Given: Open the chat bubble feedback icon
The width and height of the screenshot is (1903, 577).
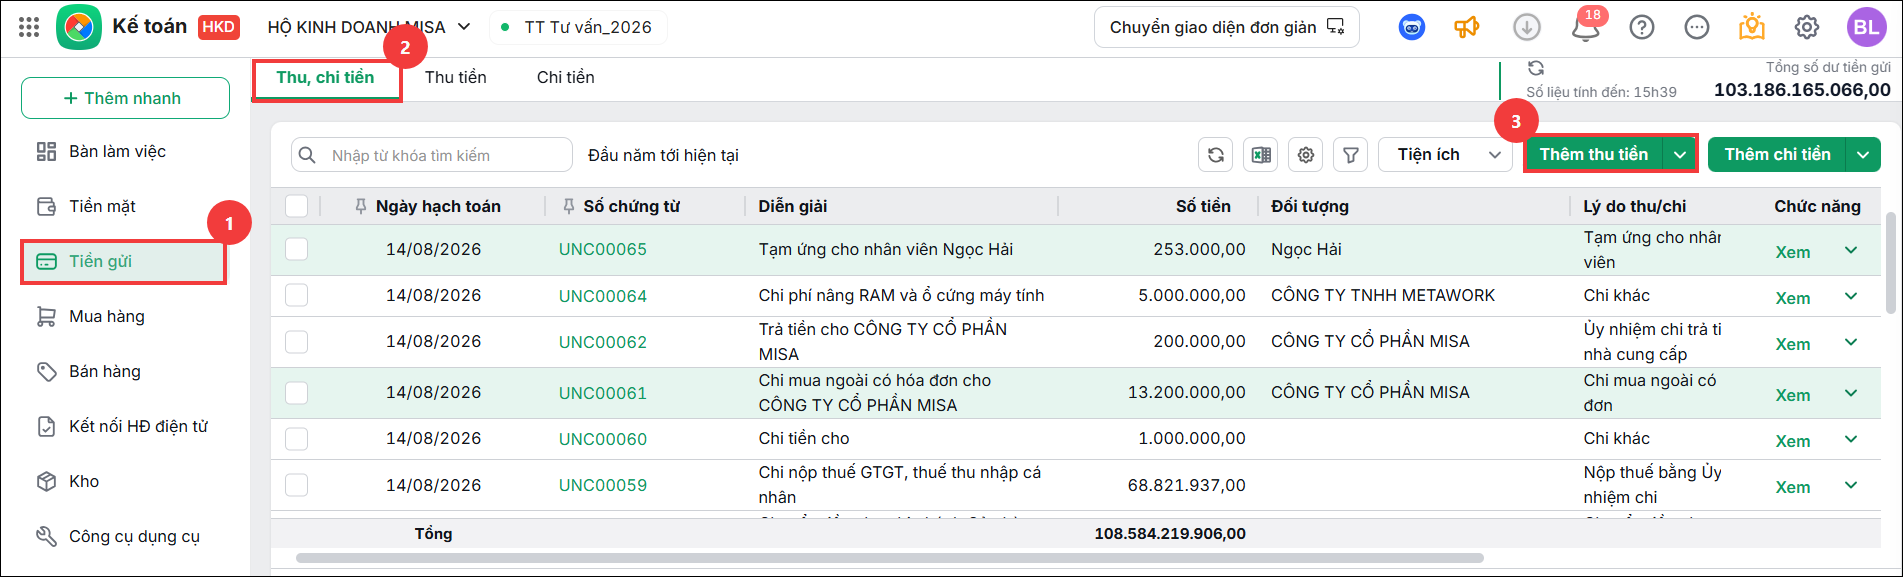Looking at the screenshot, I should (x=1697, y=28).
